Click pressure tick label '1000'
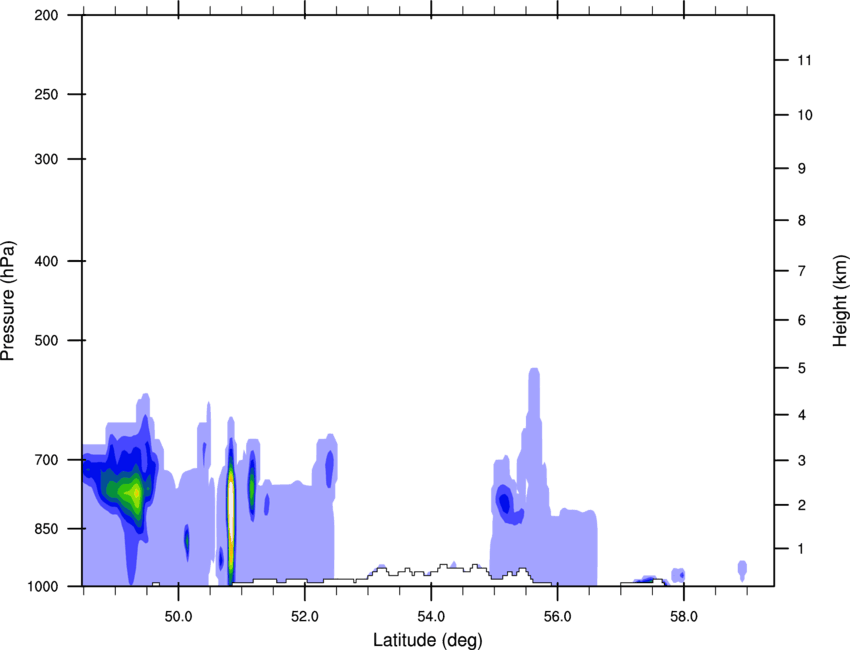This screenshot has height=650, width=850. [43, 587]
